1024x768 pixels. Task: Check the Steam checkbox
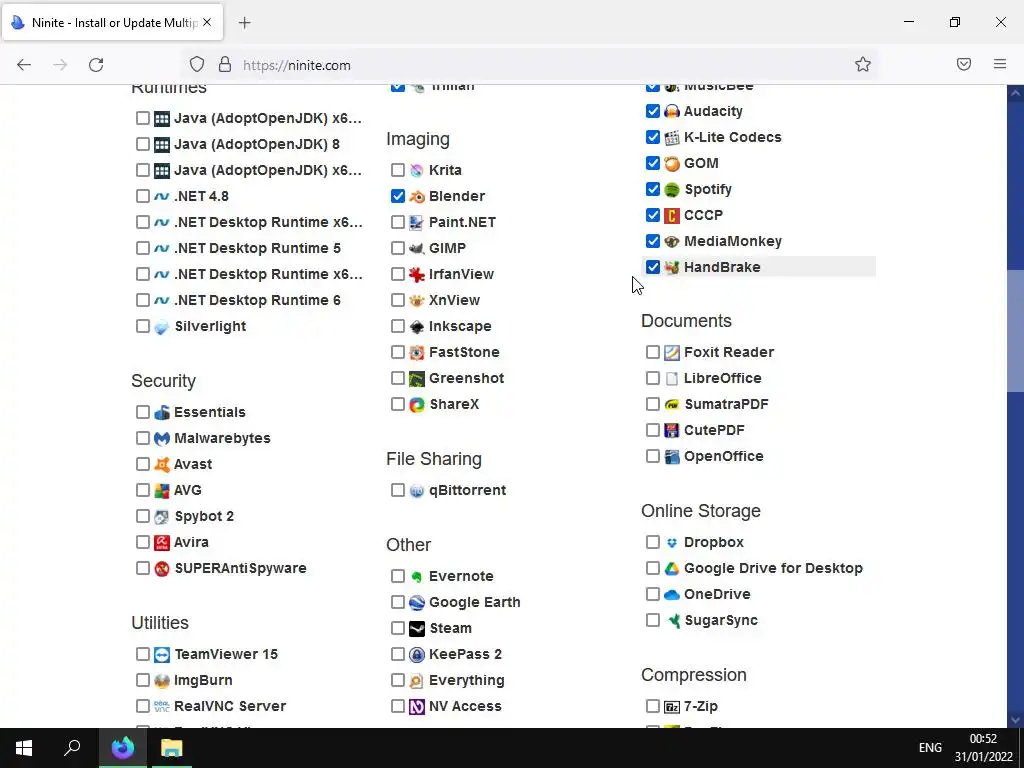click(x=398, y=628)
